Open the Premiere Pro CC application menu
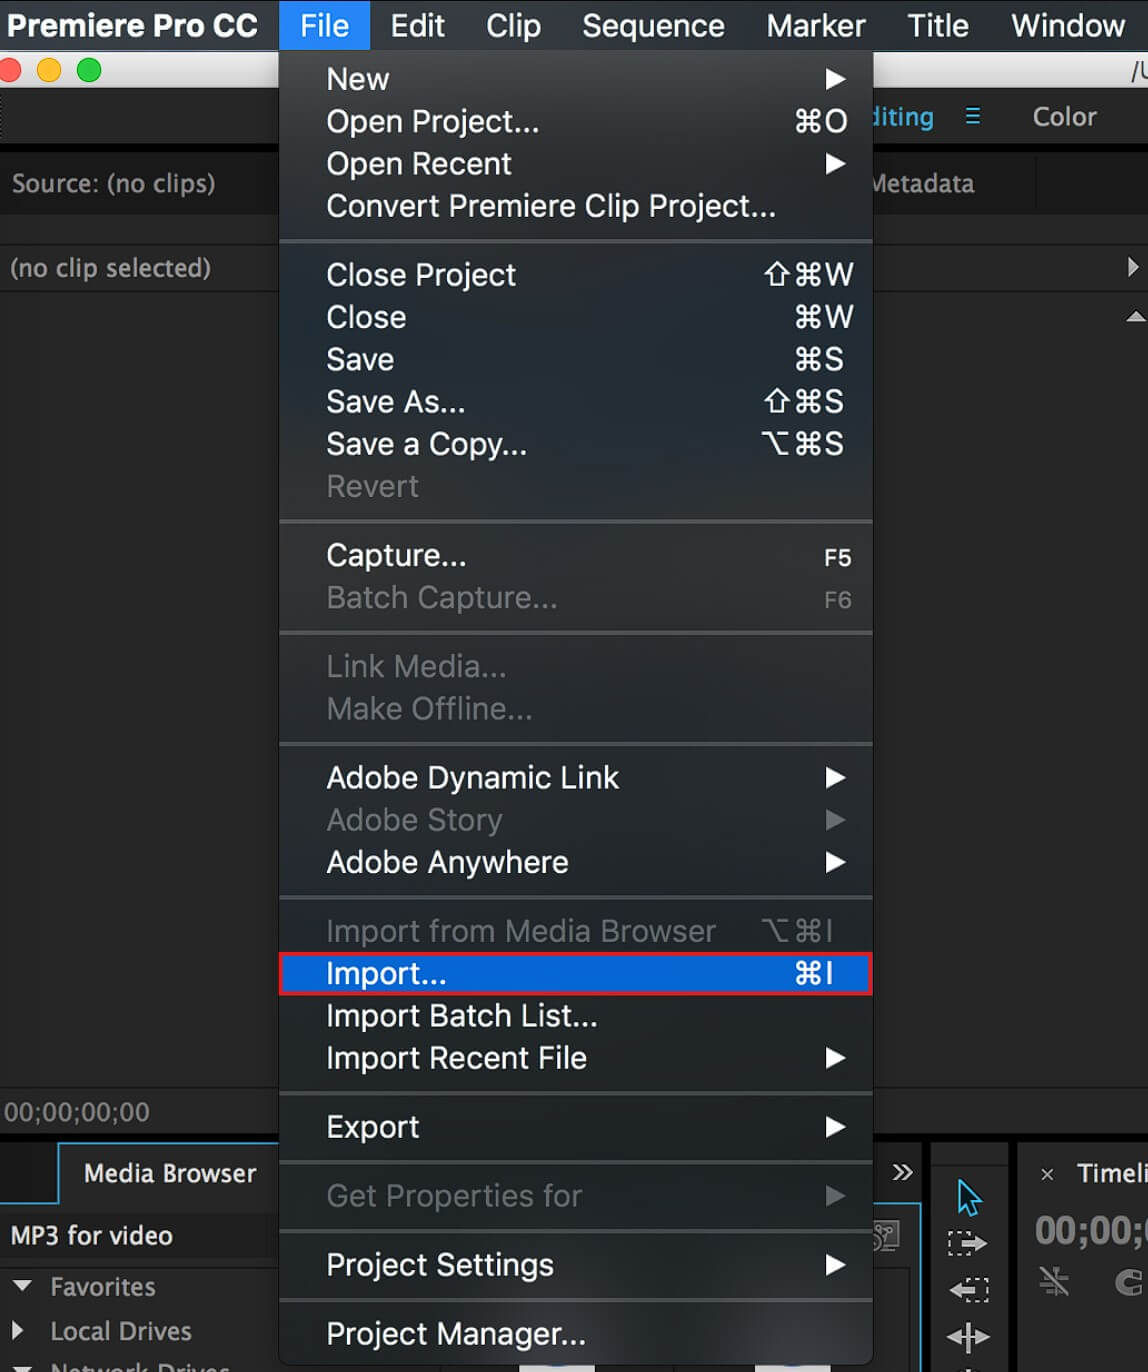The image size is (1148, 1372). 132,25
